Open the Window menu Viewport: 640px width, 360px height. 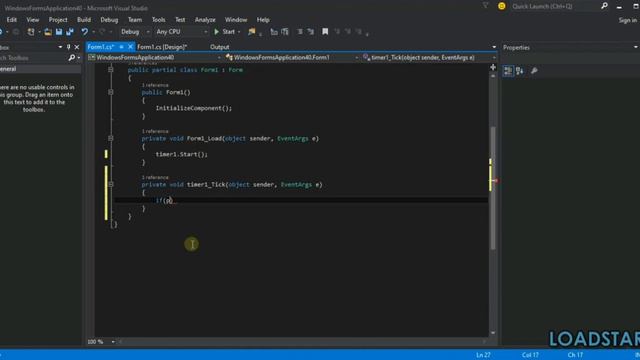tap(236, 20)
